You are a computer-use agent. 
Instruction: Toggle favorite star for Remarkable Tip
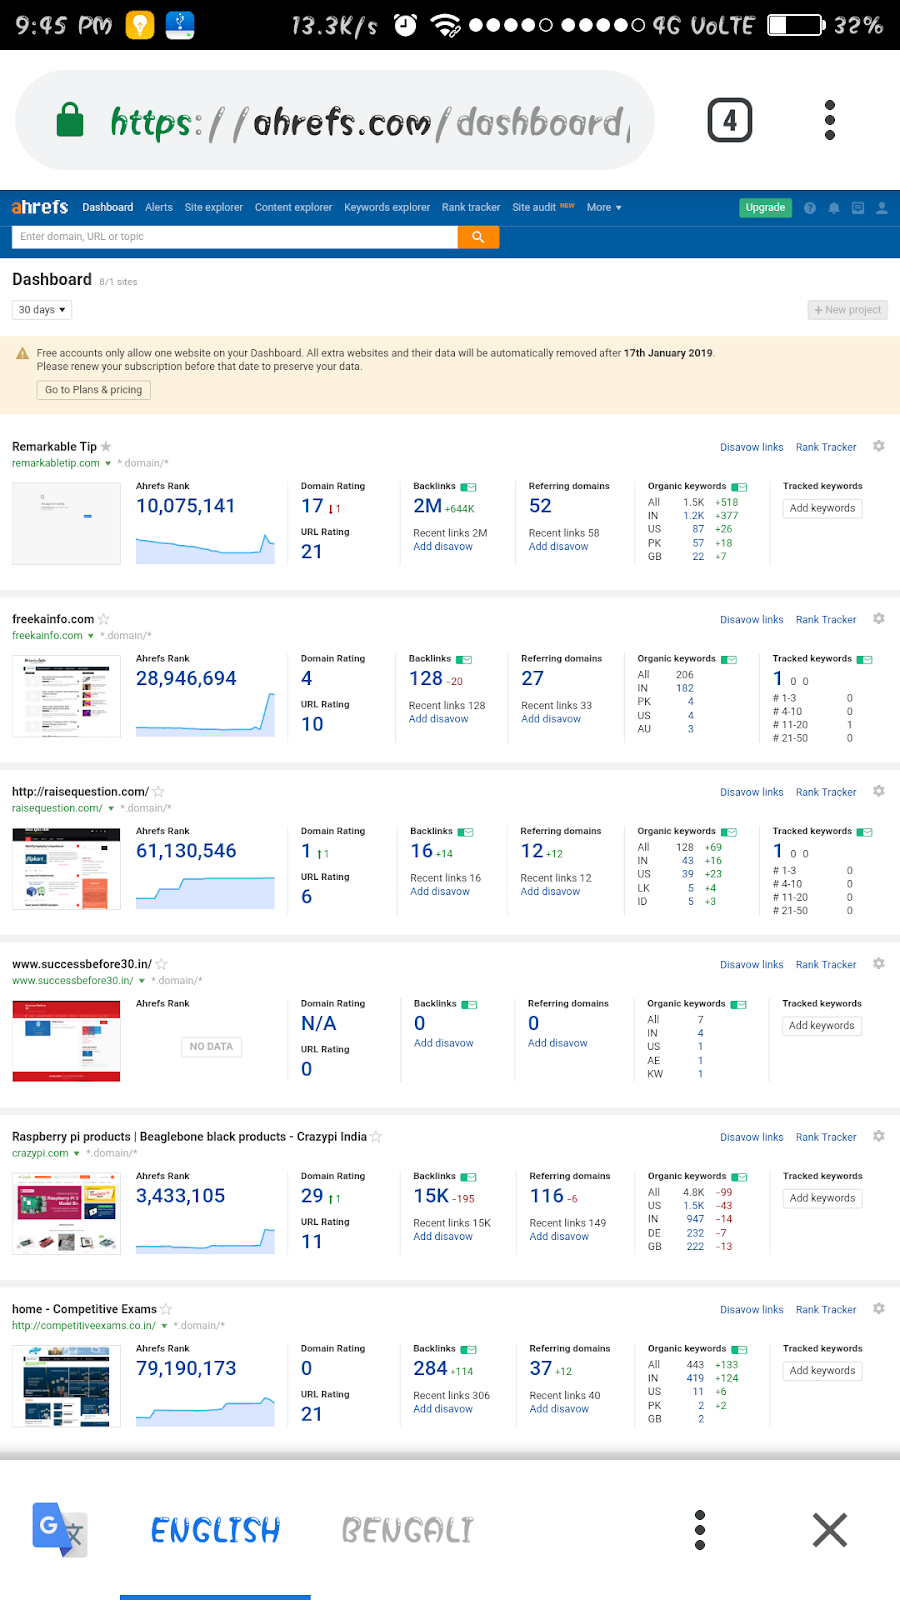[x=106, y=447]
